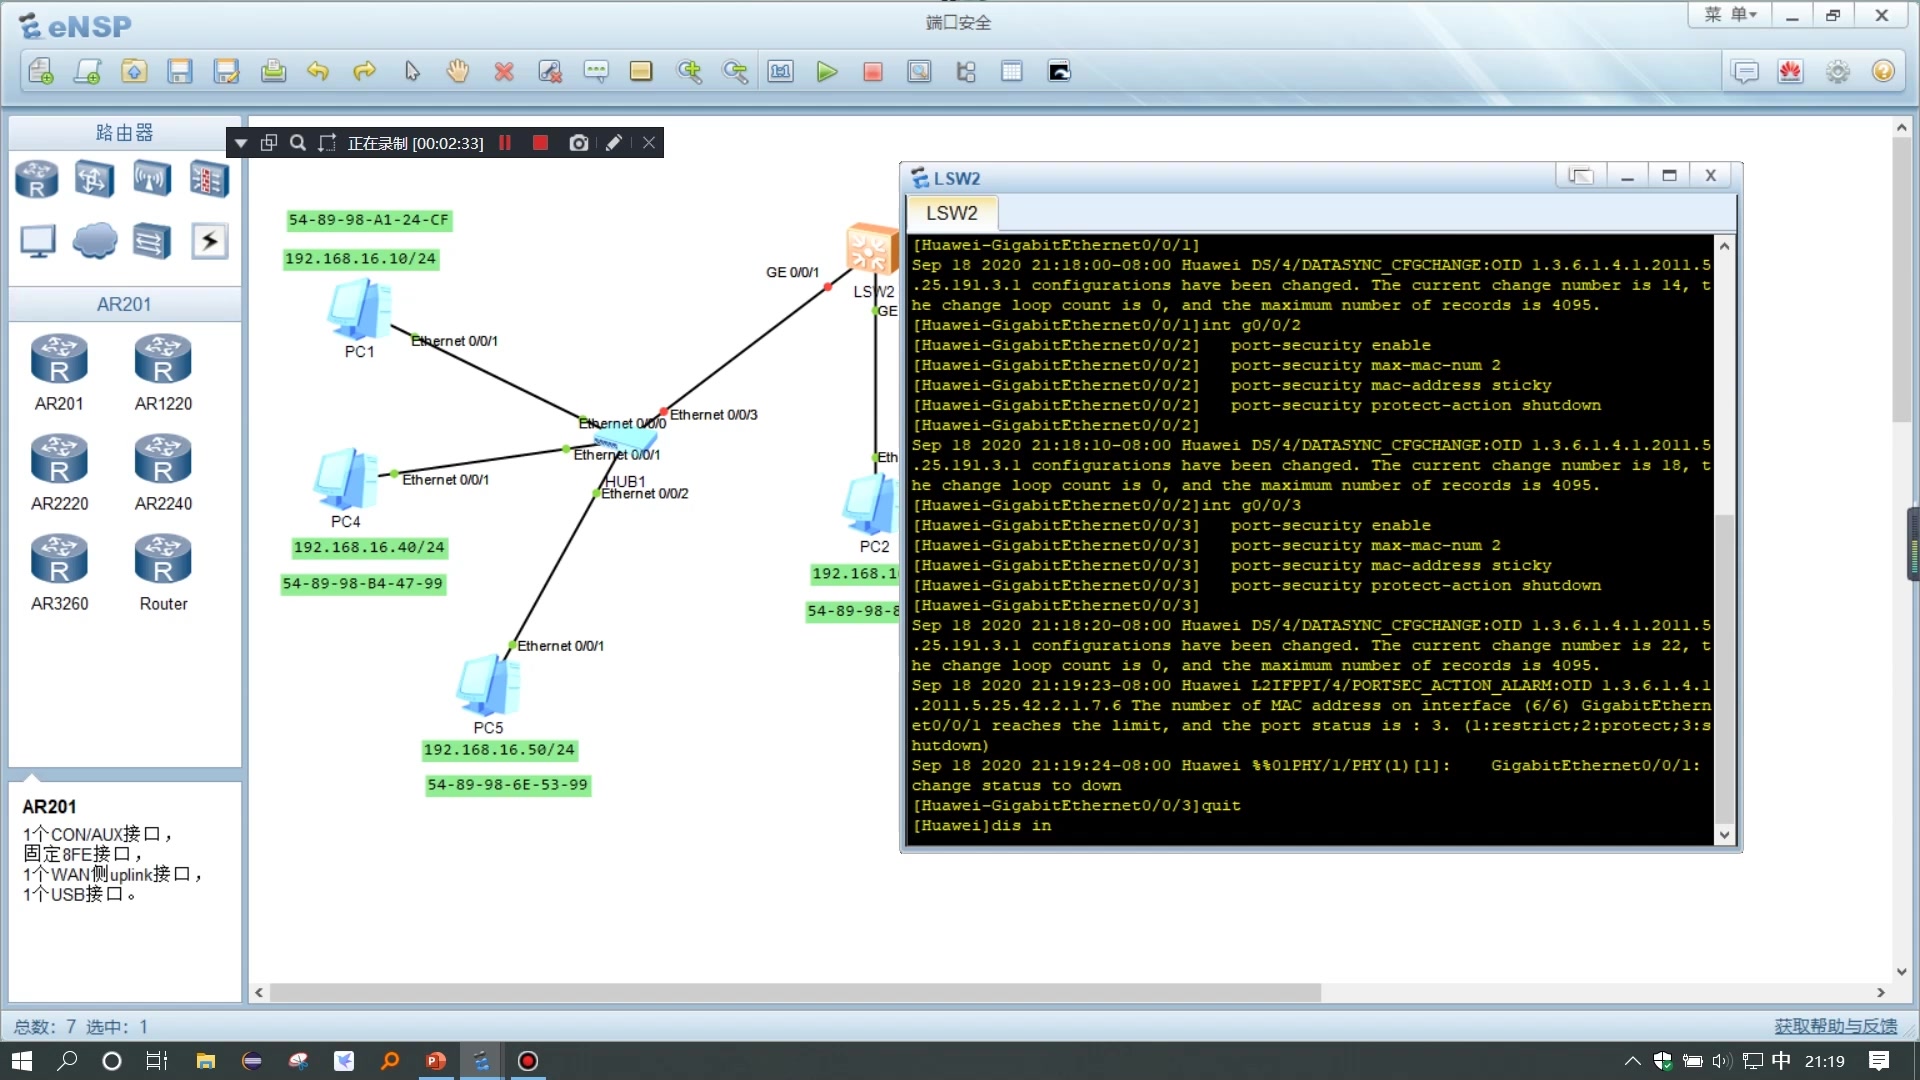Viewport: 1920px width, 1080px height.
Task: Click the start all devices play icon
Action: 826,72
